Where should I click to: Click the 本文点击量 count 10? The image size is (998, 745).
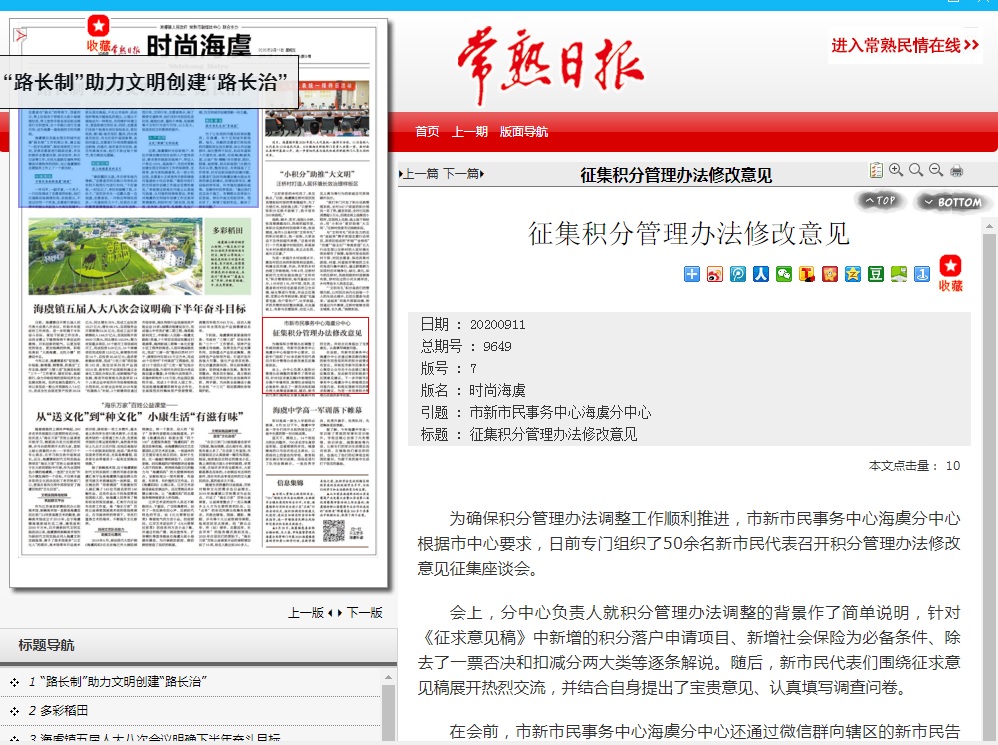point(953,466)
